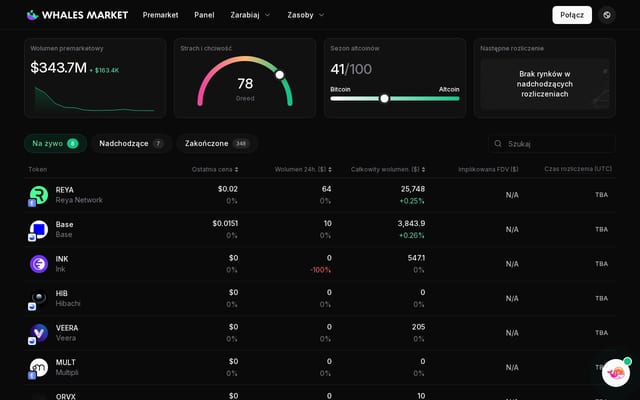Sort by Wolumen 24h arrows
The height and width of the screenshot is (400, 640).
330,169
